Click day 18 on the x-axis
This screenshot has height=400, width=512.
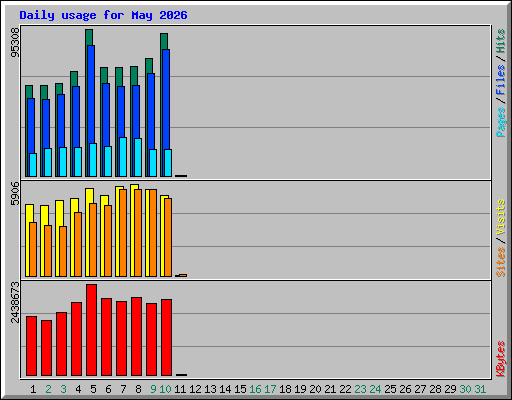click(285, 389)
